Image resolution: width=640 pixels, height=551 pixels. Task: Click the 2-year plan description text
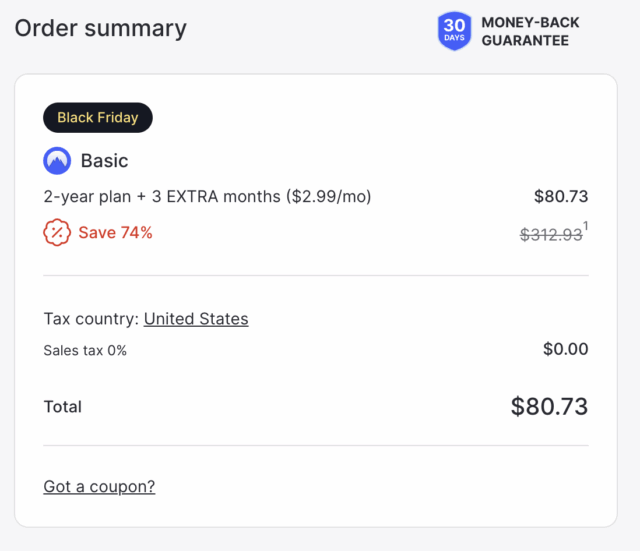[x=160, y=197]
